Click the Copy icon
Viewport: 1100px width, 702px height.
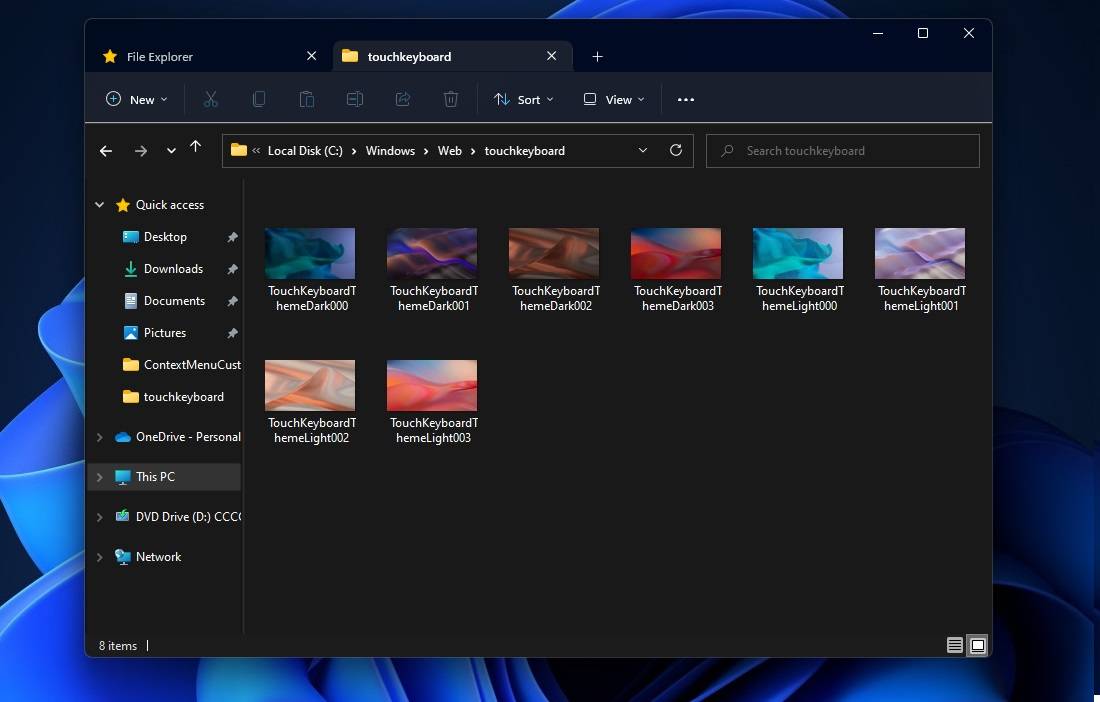[259, 99]
